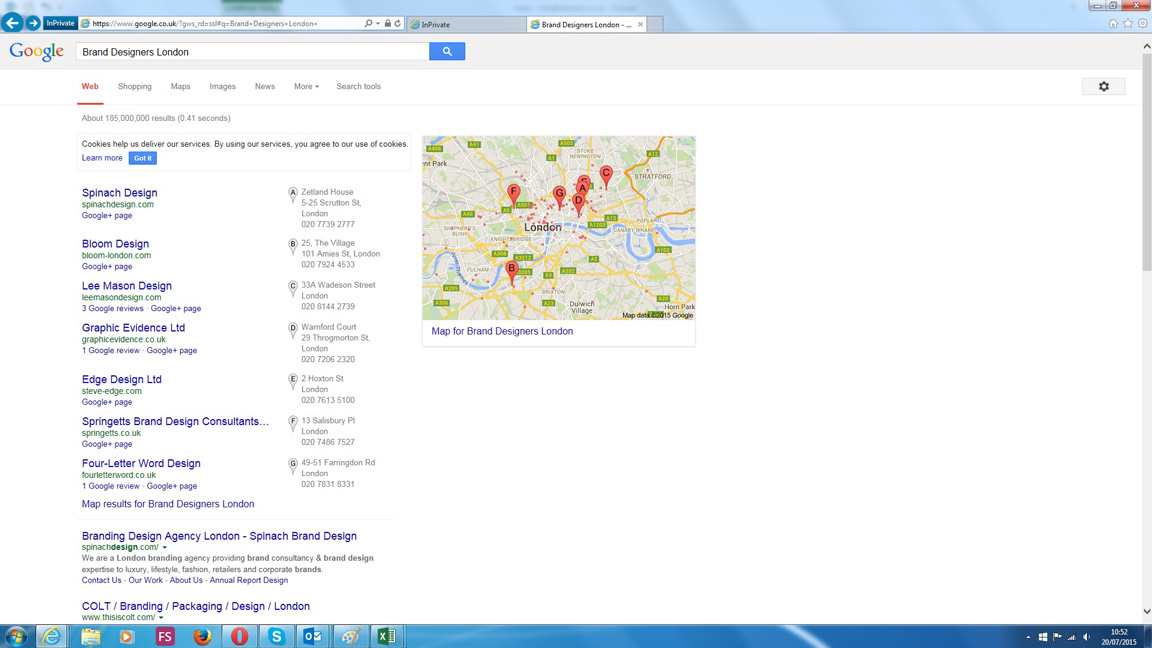The width and height of the screenshot is (1152, 648).
Task: Open Internet Explorer Home via the home icon
Action: [x=1113, y=22]
